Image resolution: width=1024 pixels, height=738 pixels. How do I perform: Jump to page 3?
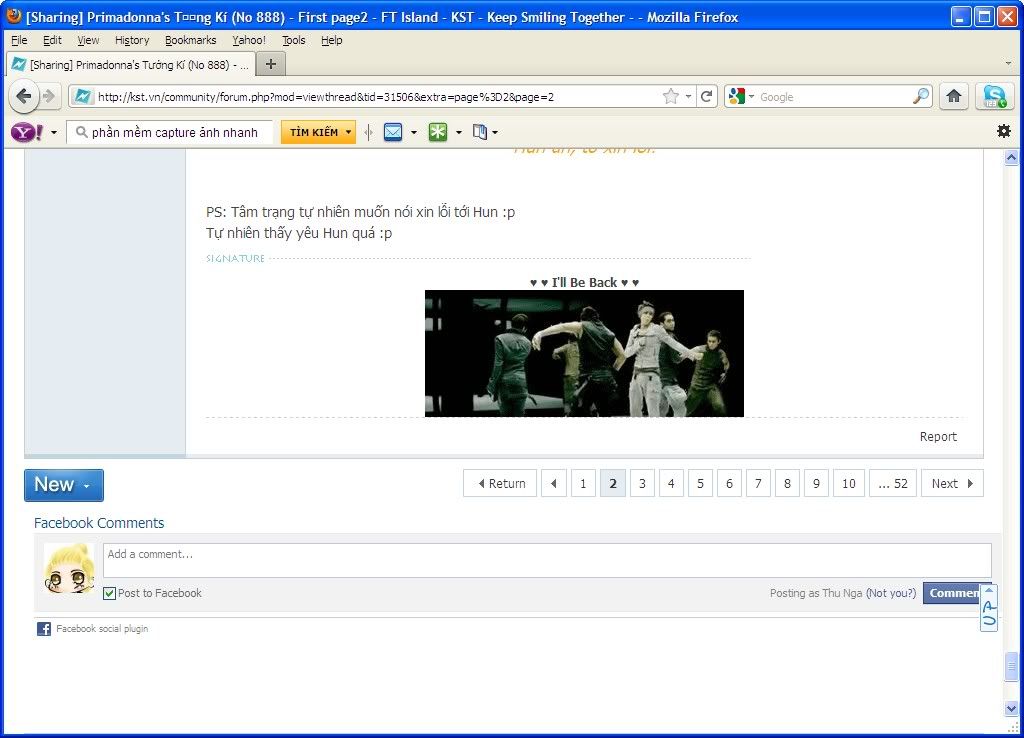tap(642, 483)
